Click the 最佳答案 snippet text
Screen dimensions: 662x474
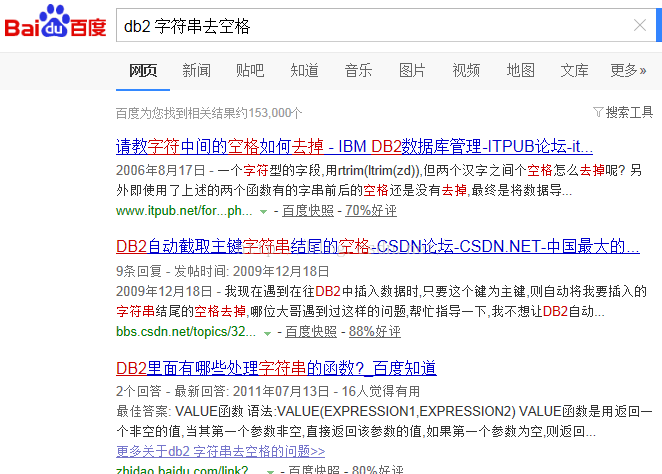pyautogui.click(x=384, y=421)
